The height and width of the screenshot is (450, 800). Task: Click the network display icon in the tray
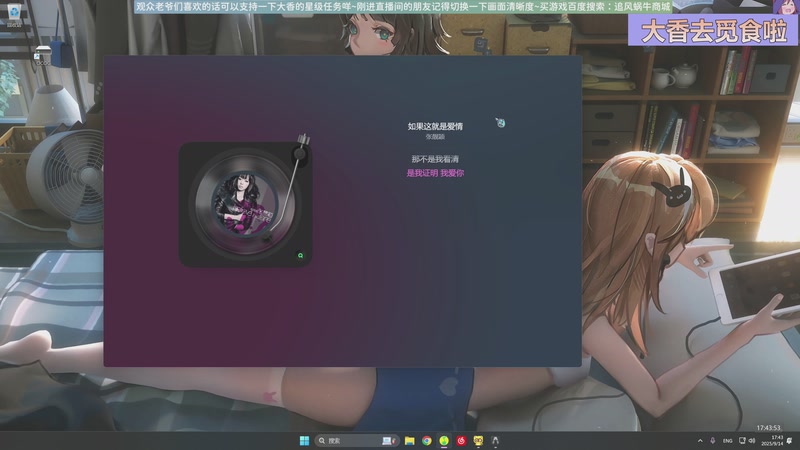pos(742,441)
